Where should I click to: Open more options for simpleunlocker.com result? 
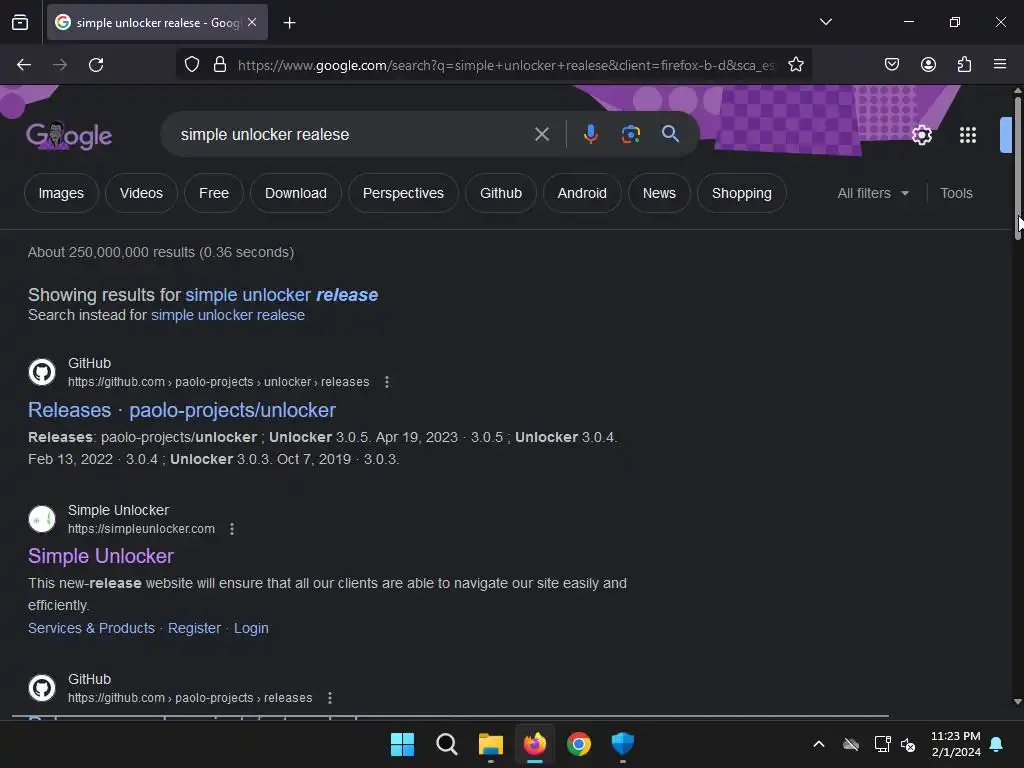(x=232, y=529)
